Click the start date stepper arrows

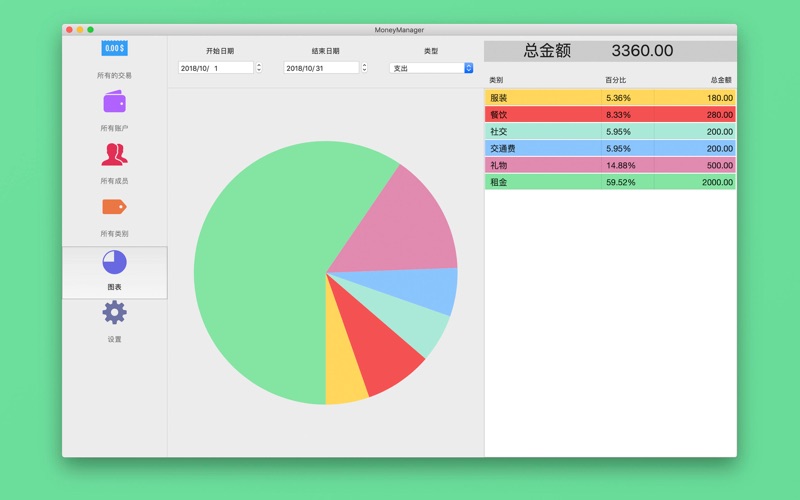(x=259, y=68)
